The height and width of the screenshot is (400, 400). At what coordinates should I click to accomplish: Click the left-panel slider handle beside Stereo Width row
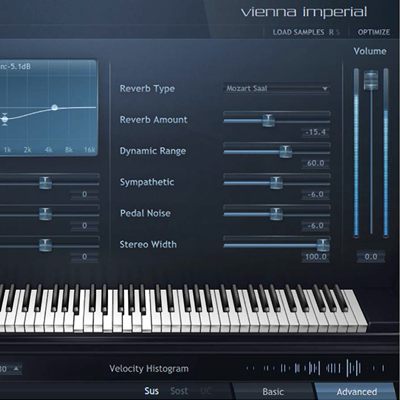coord(45,245)
